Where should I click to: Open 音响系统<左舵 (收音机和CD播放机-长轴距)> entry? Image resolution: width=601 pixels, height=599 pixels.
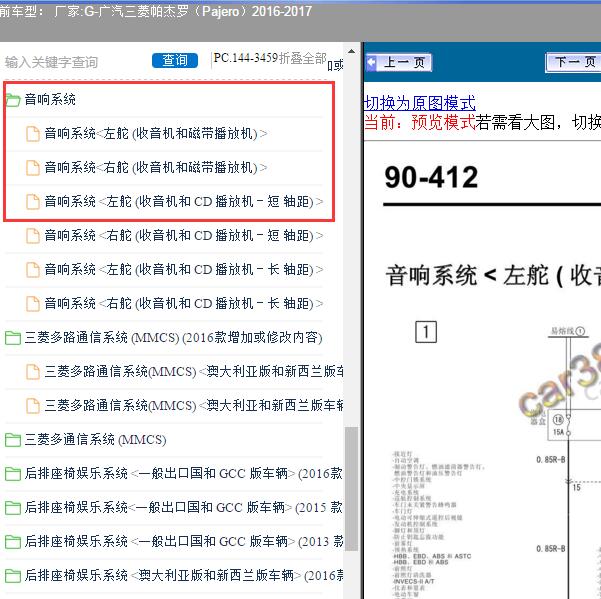pos(184,269)
